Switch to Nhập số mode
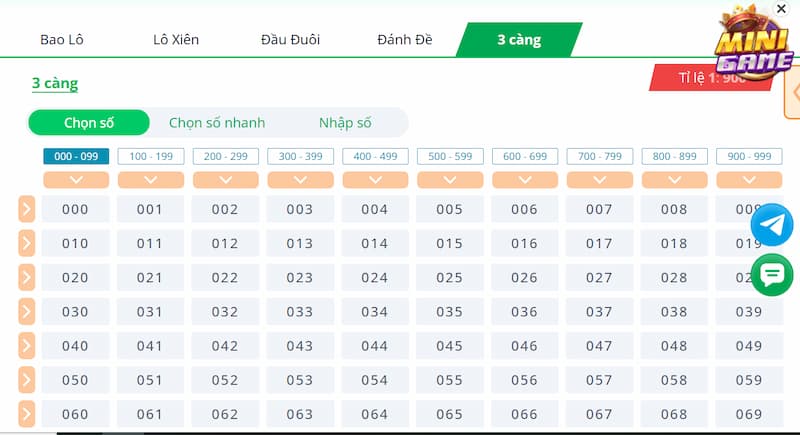The height and width of the screenshot is (435, 800). [x=345, y=123]
